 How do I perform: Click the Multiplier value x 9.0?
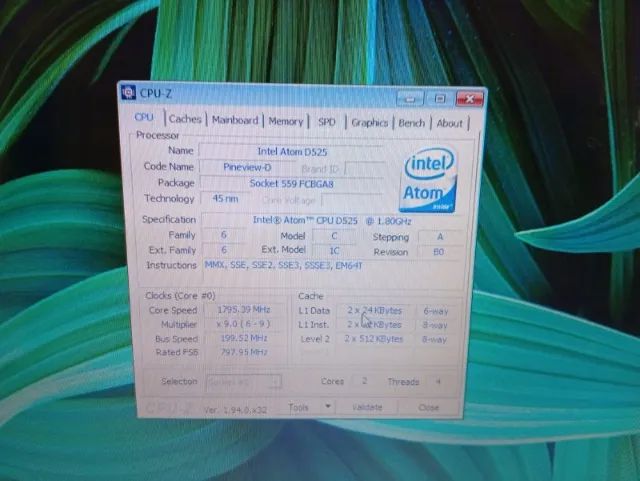coord(244,324)
